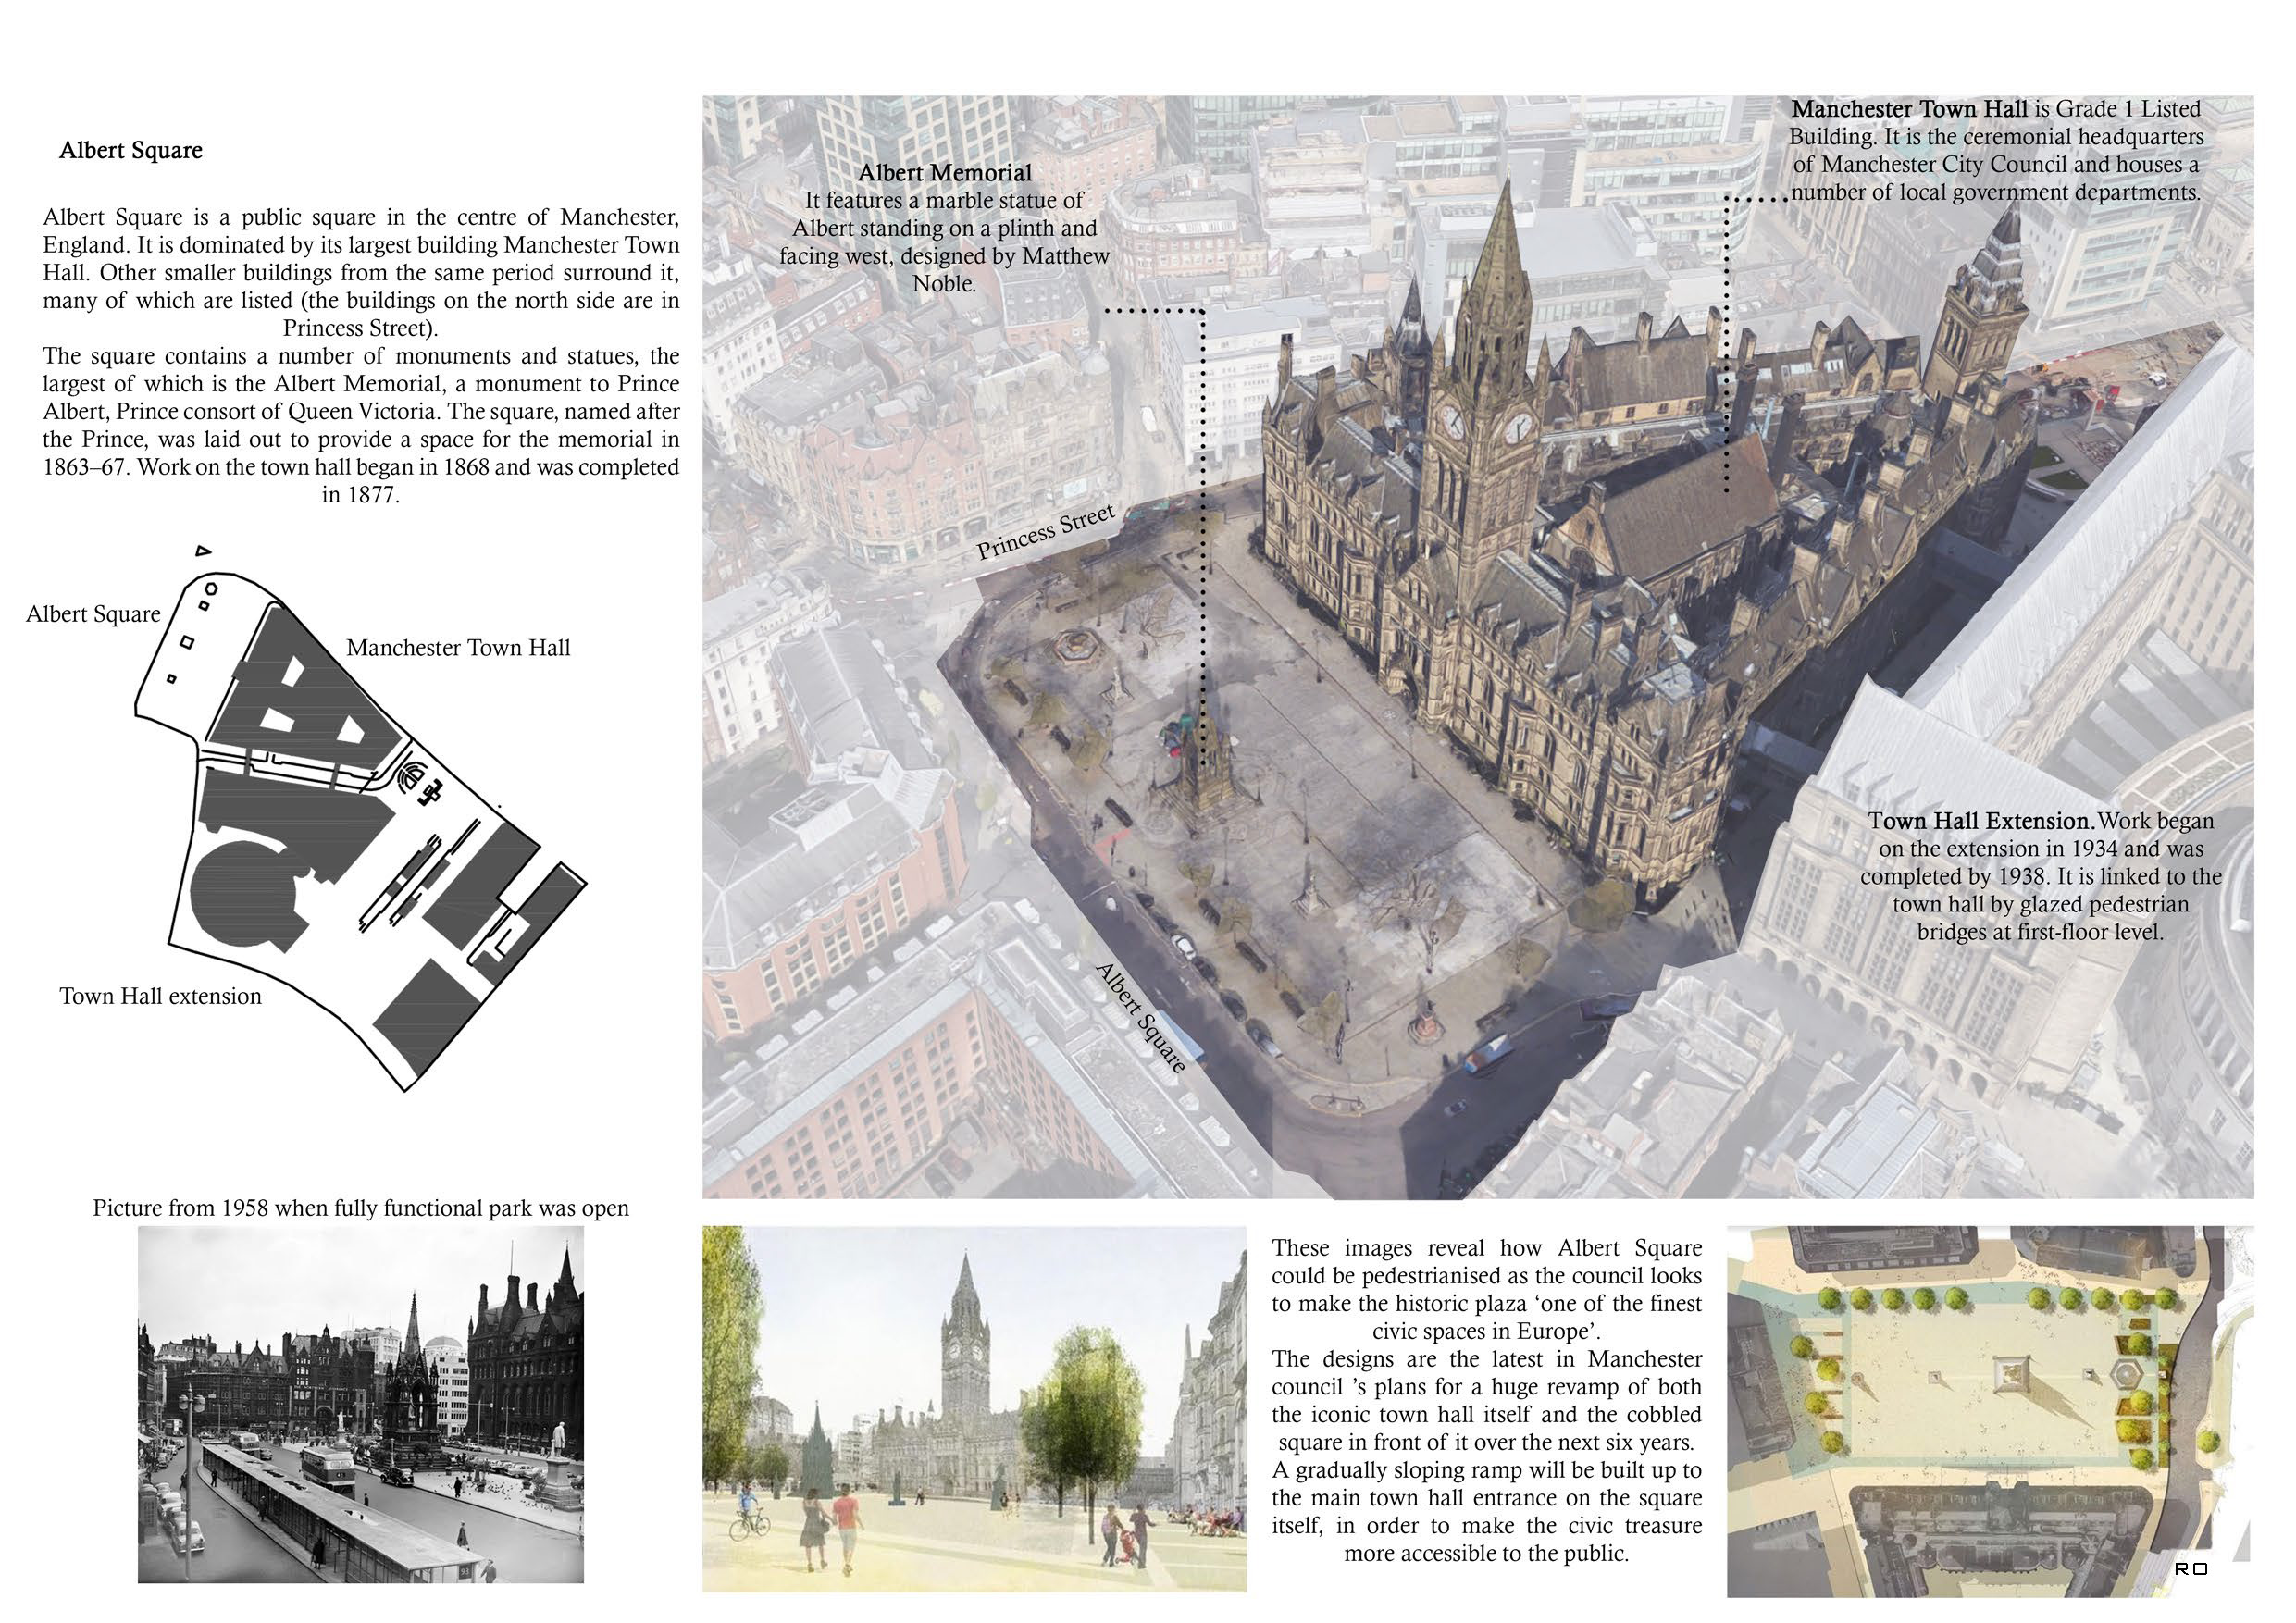
Task: Click the 'Albert Memorial' annotation title
Action: 945,173
